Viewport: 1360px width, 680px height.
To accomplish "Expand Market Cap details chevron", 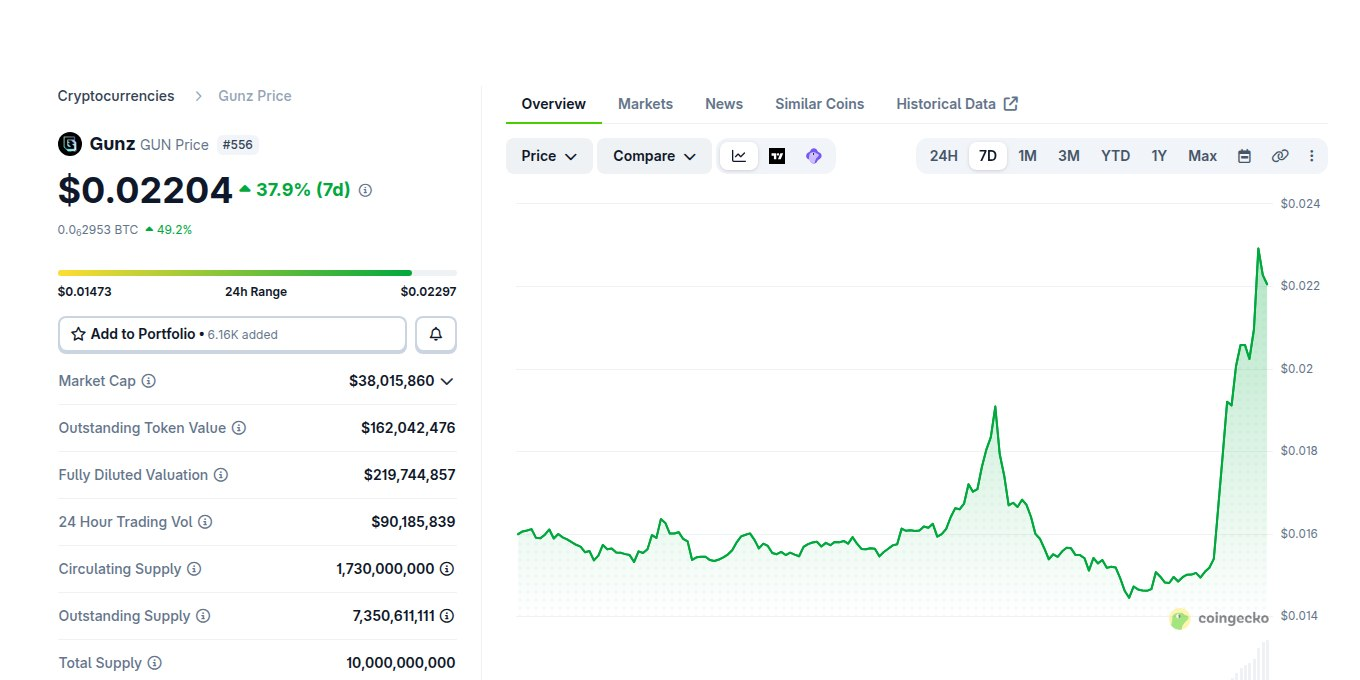I will (x=447, y=381).
